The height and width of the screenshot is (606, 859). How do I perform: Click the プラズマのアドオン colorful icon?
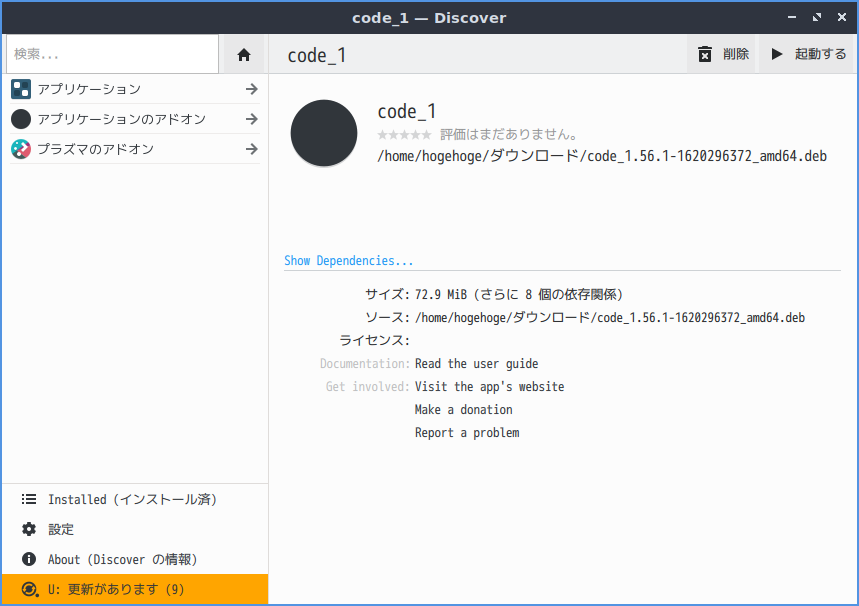click(21, 149)
